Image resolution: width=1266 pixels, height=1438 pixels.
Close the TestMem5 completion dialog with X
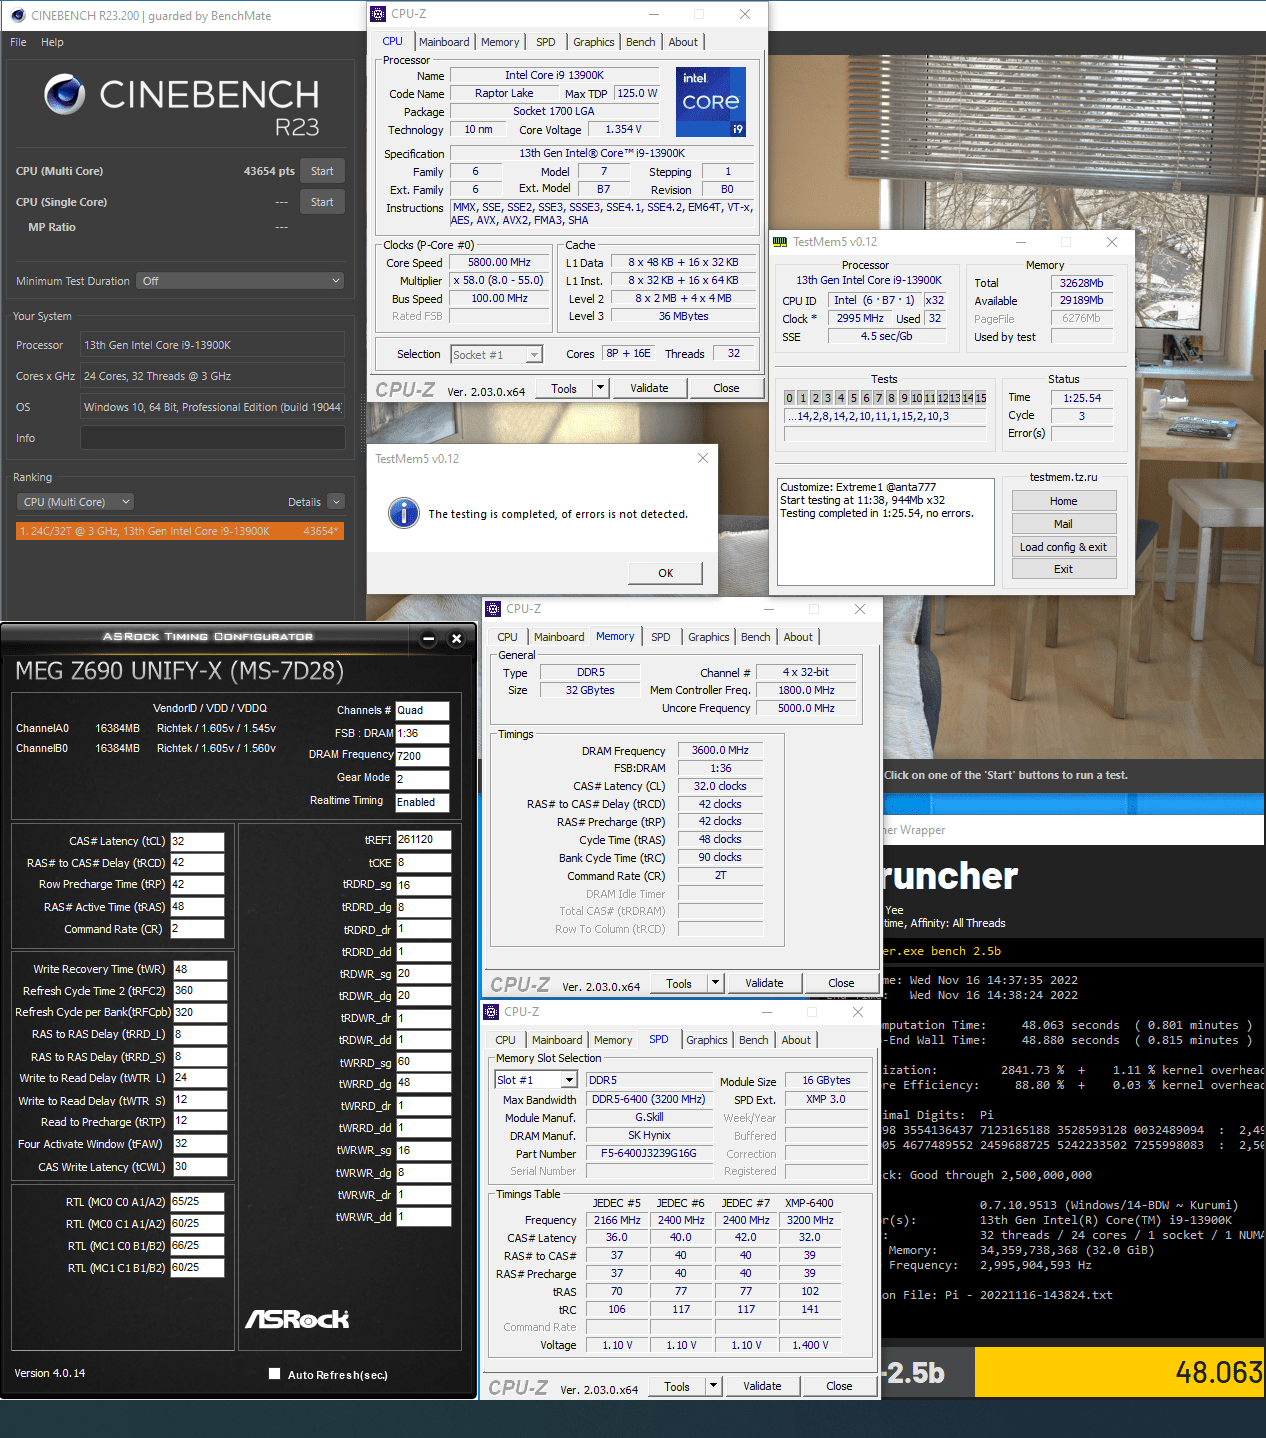pos(703,458)
